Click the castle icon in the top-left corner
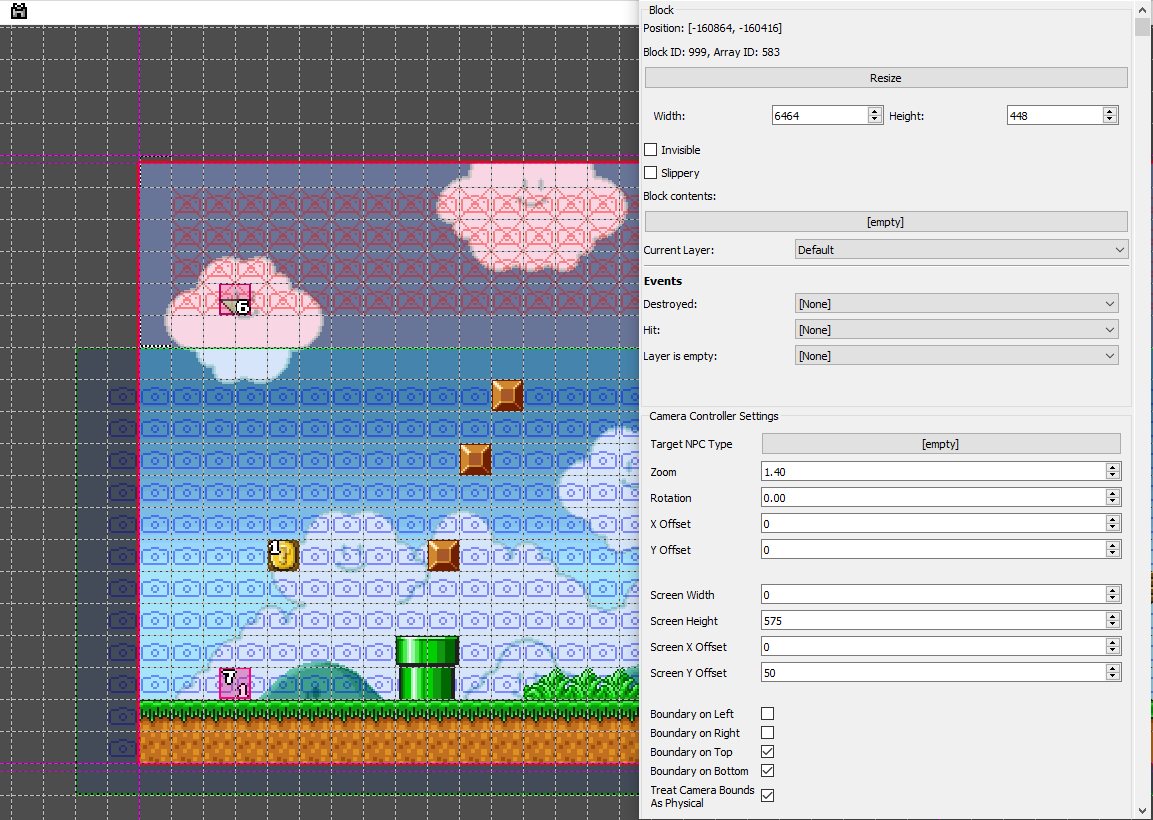 coord(19,11)
